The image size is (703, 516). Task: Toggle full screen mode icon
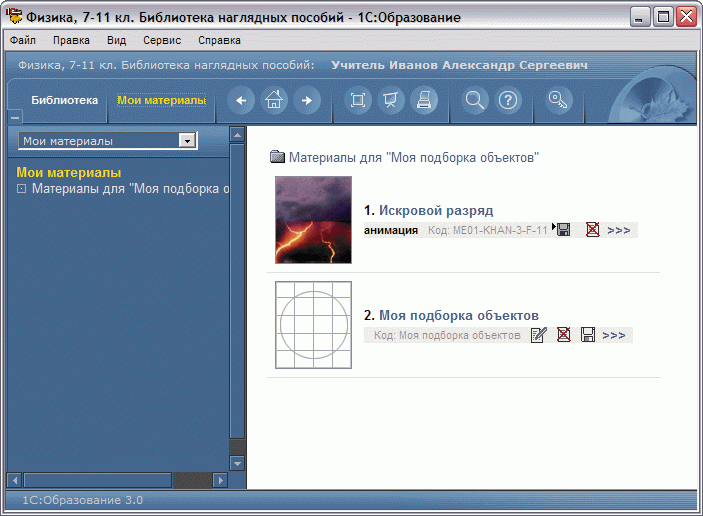tap(358, 100)
